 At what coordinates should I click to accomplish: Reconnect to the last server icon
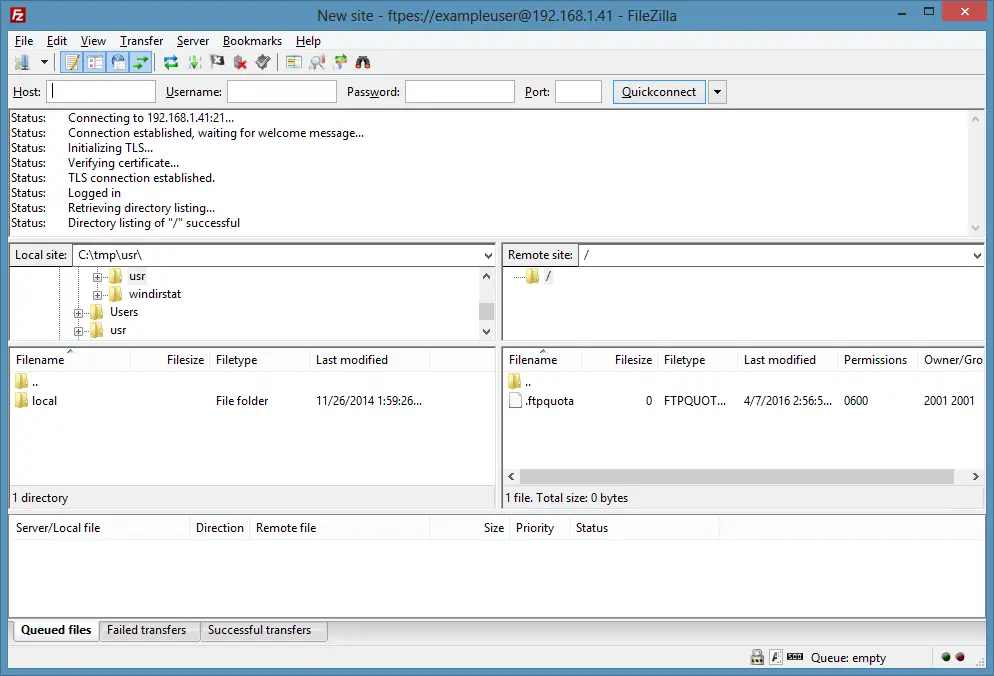(x=263, y=62)
